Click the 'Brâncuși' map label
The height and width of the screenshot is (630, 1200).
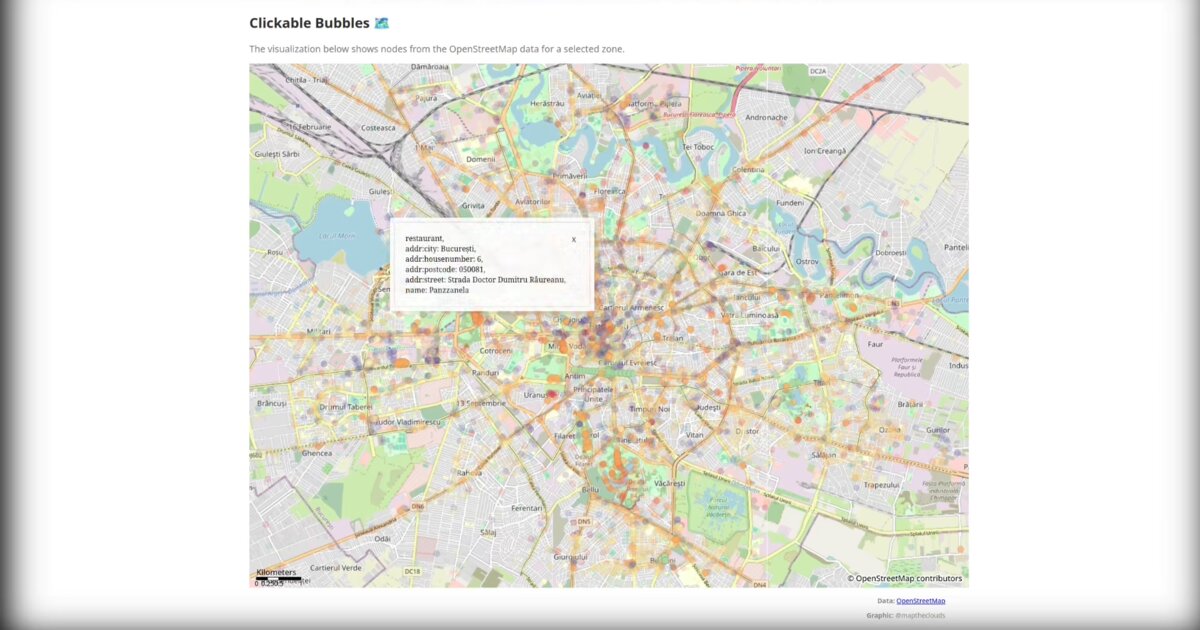point(272,403)
